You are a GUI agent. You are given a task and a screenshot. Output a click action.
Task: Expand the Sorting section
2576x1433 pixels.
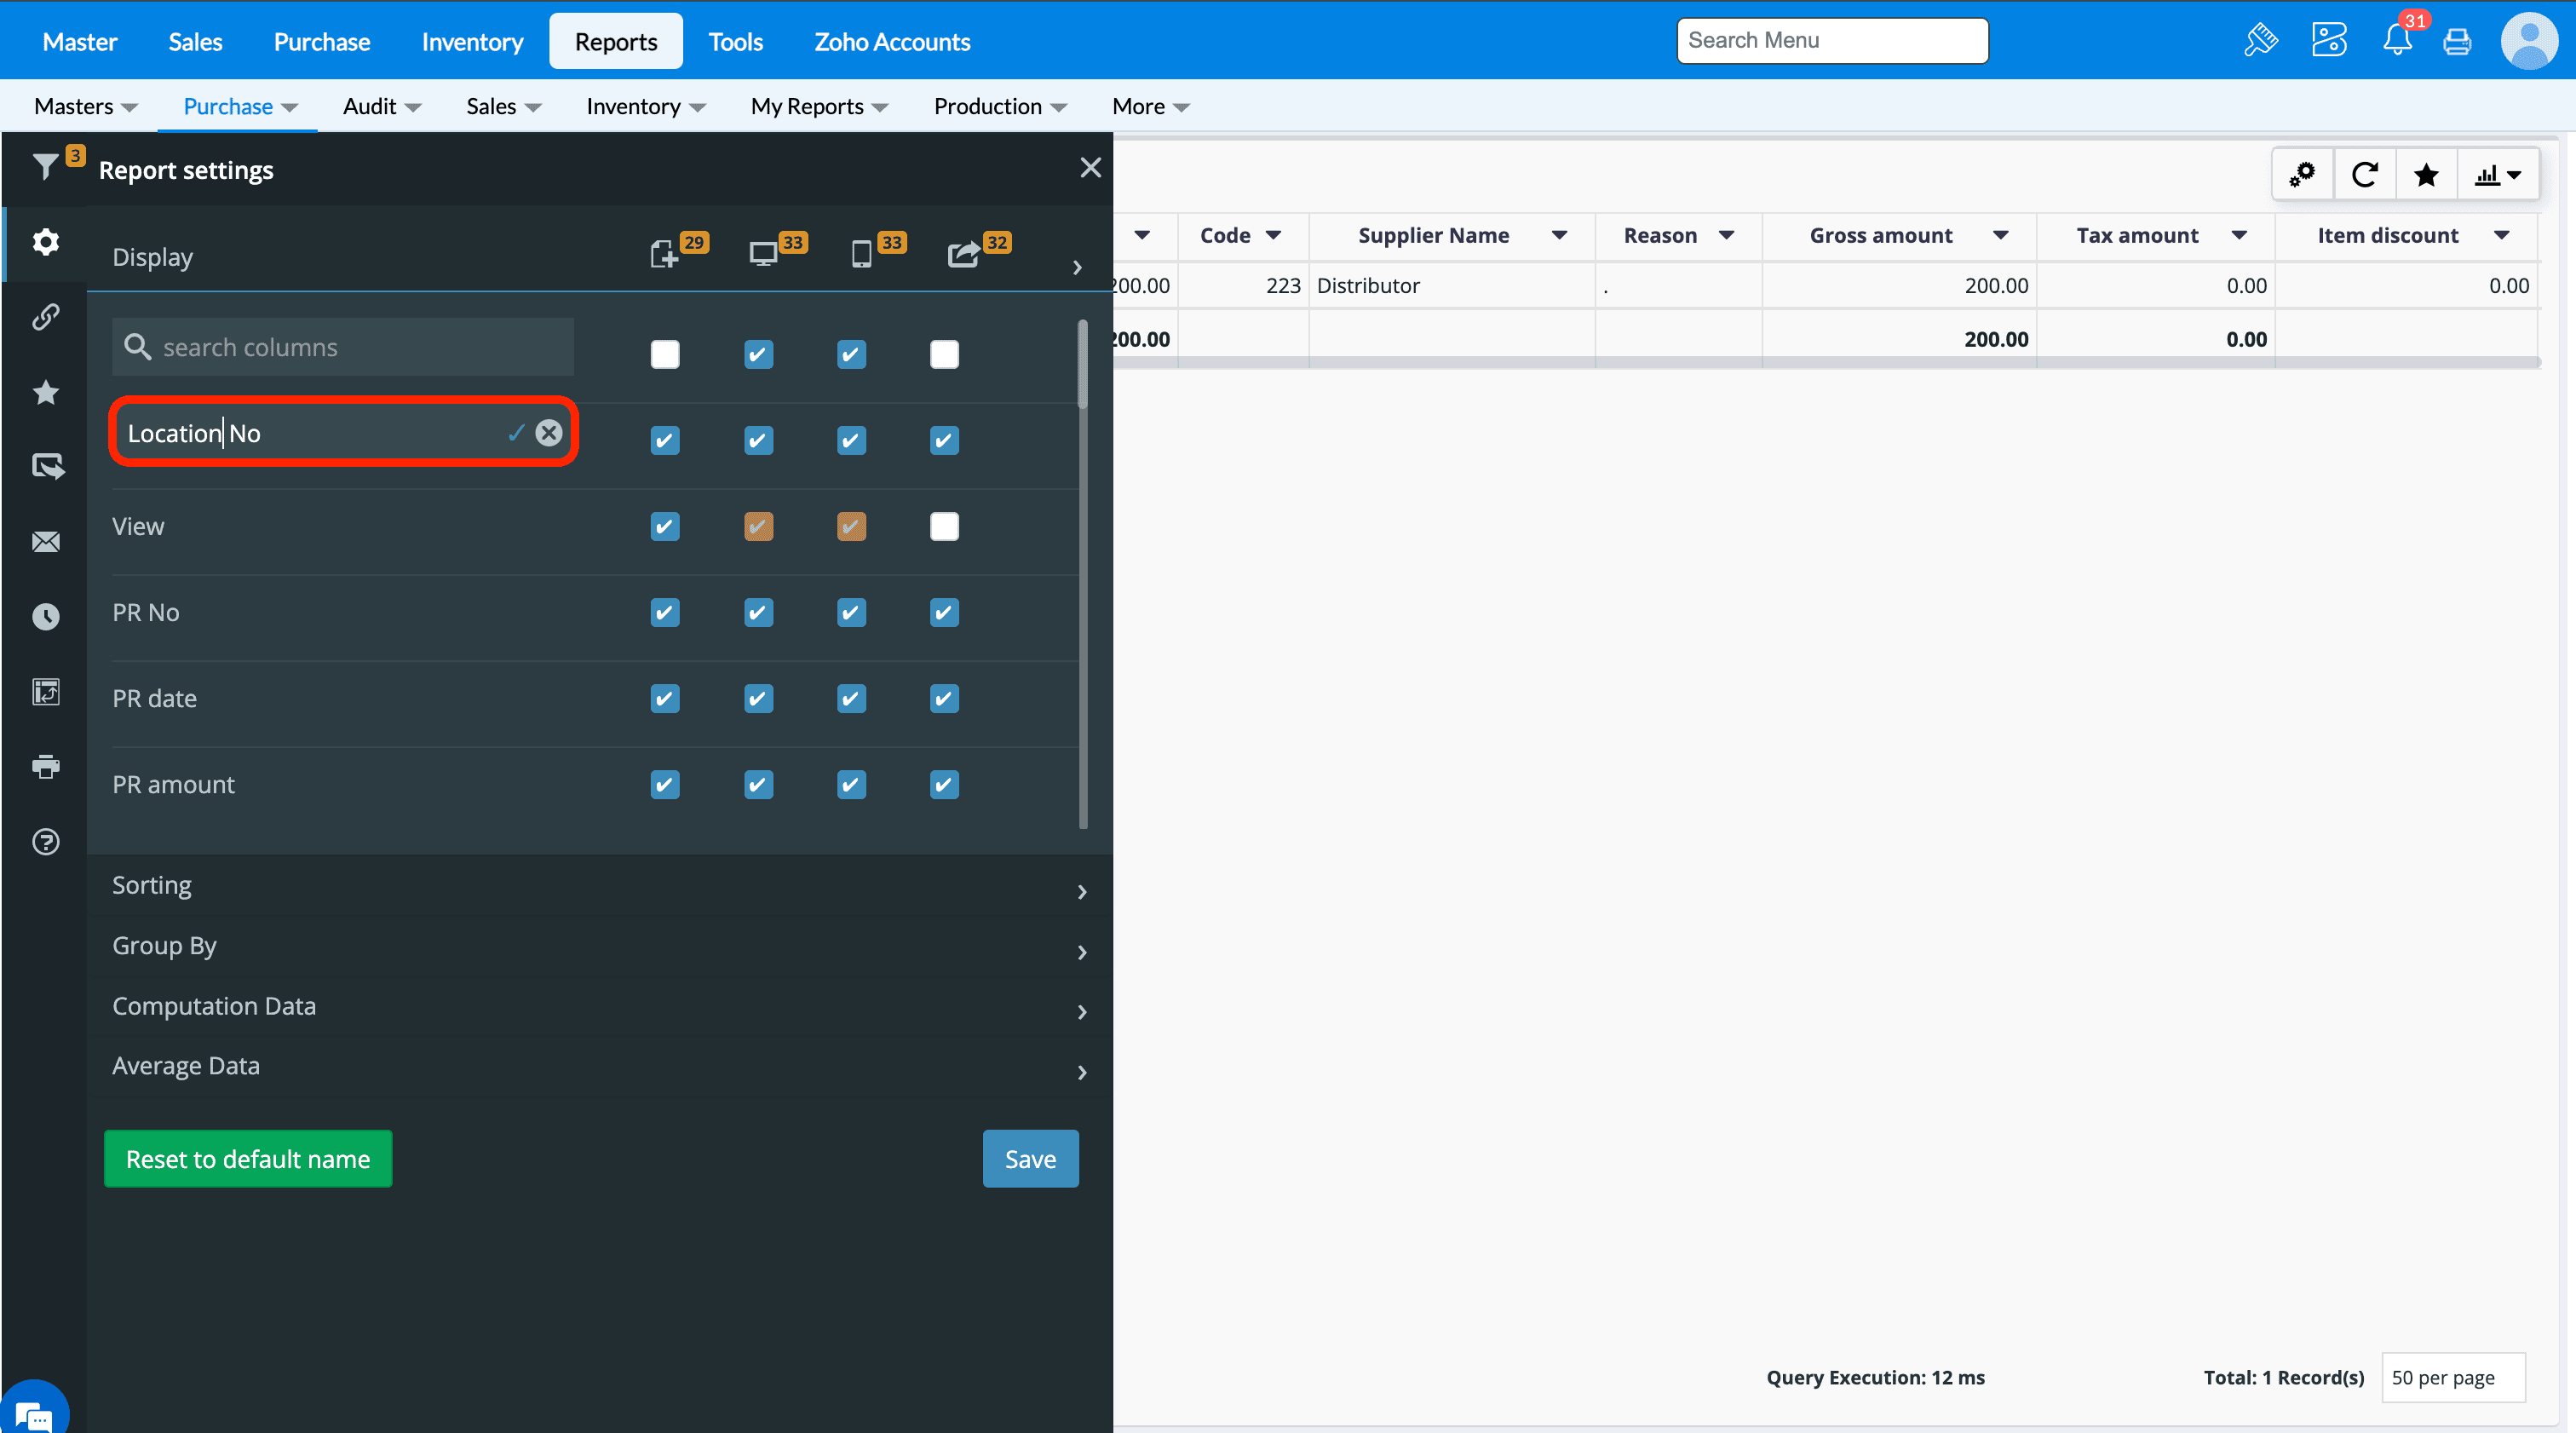tap(597, 887)
